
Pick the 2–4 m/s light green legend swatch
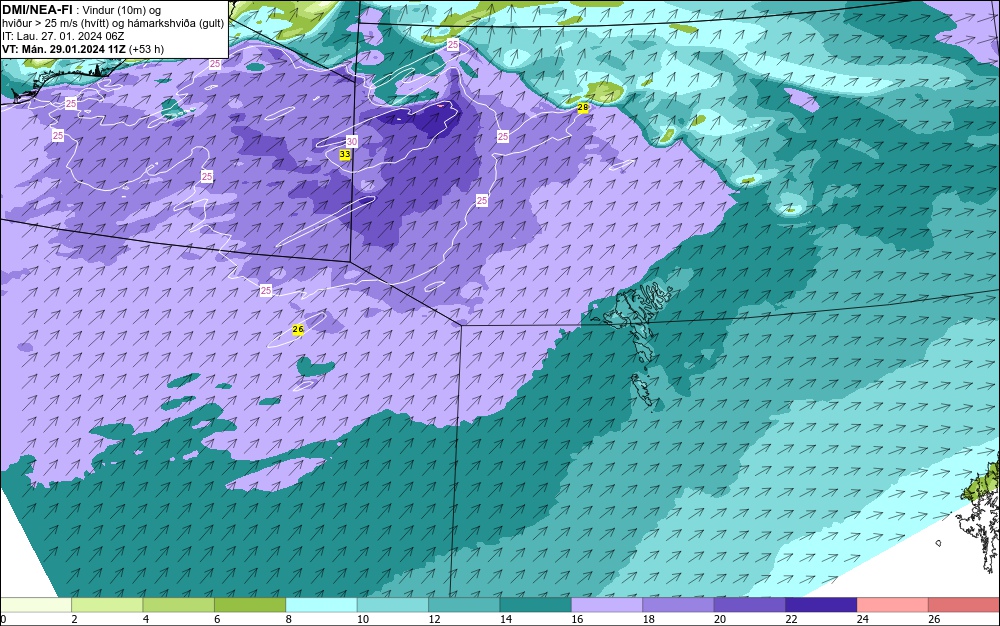tap(107, 605)
